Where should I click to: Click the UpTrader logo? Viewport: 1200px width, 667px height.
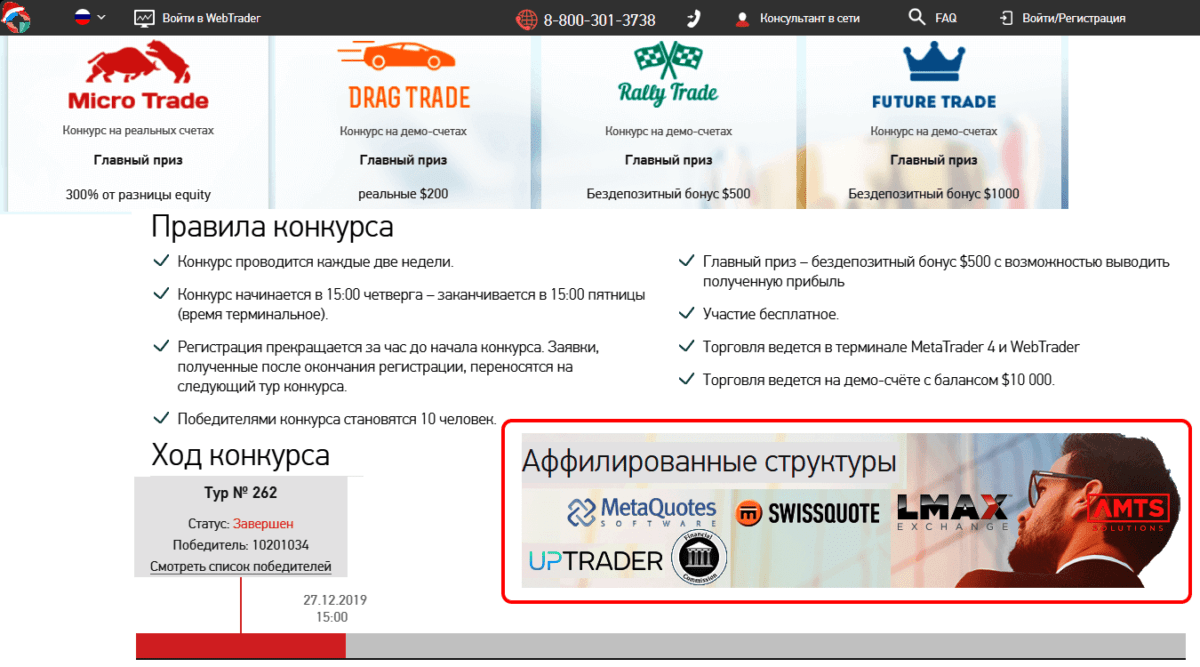click(593, 561)
